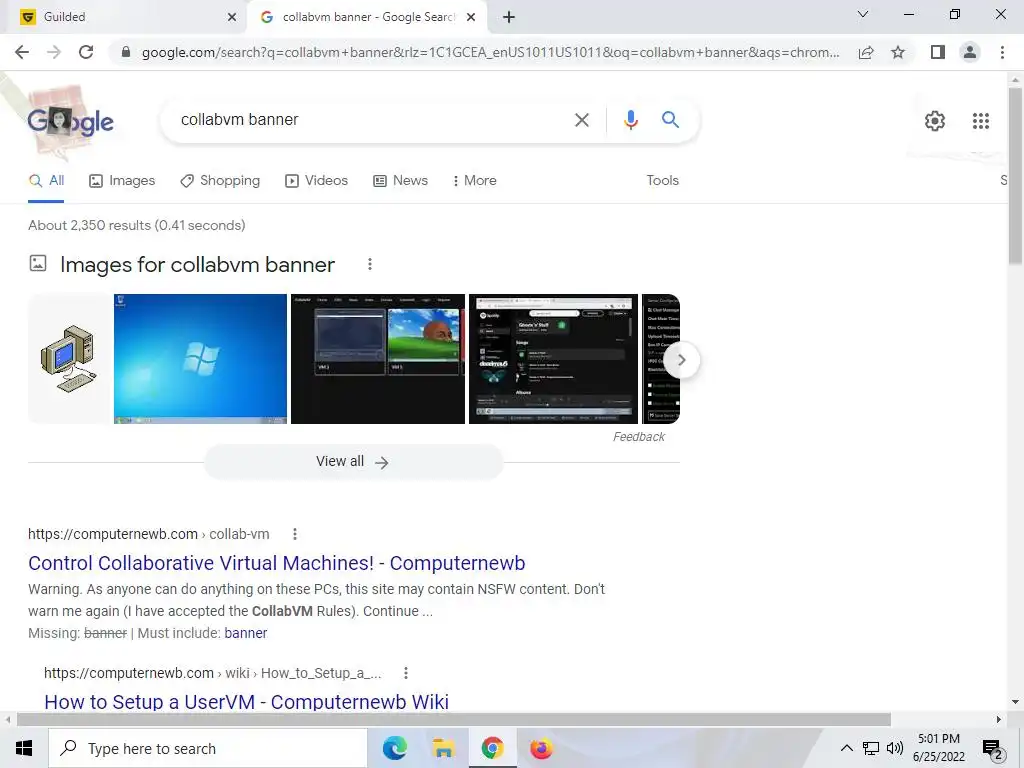
Task: Open the notification center
Action: 993,749
